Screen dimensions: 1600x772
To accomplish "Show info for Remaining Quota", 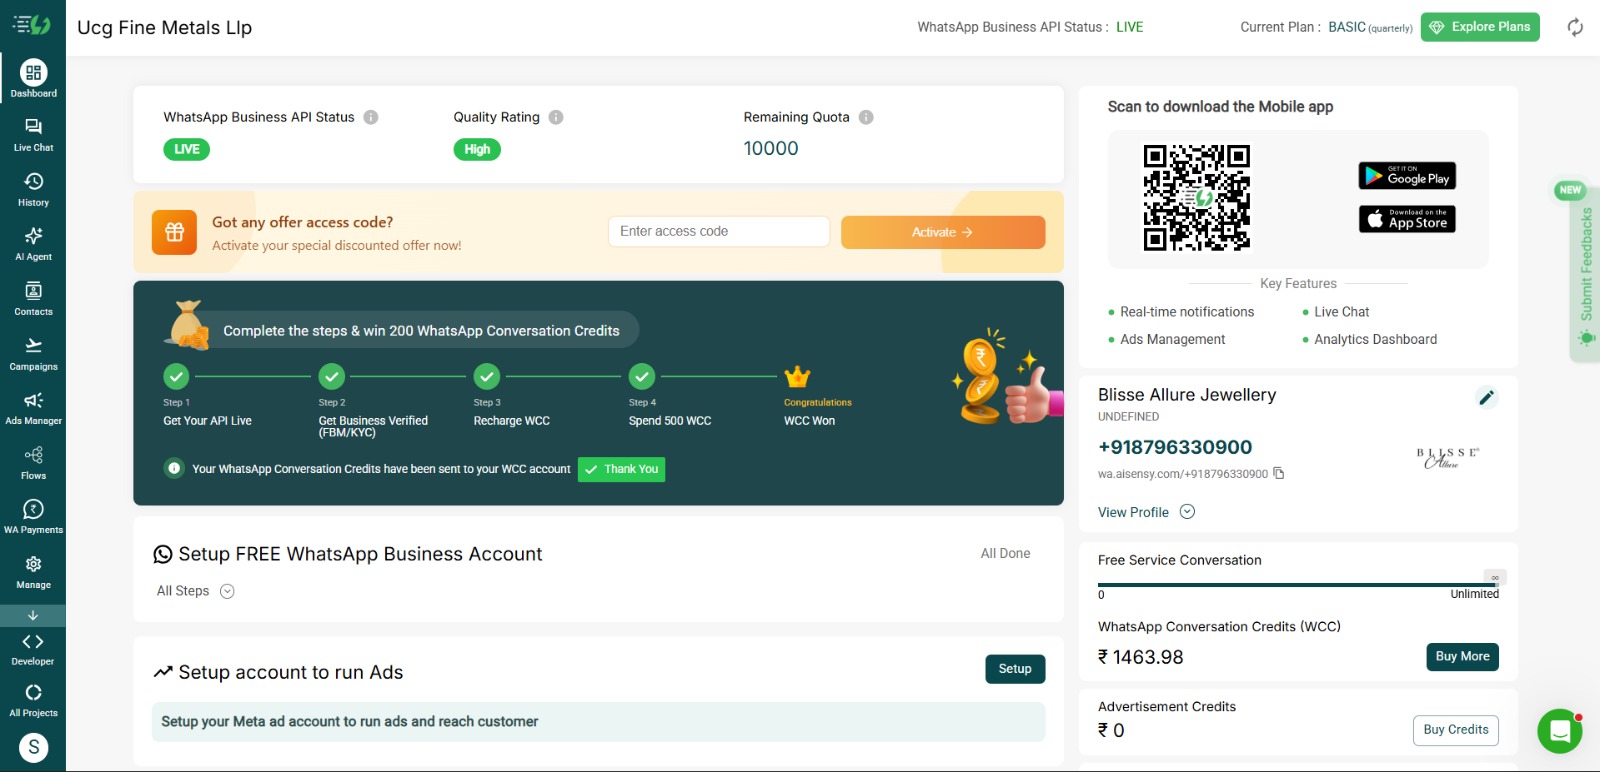I will click(866, 117).
